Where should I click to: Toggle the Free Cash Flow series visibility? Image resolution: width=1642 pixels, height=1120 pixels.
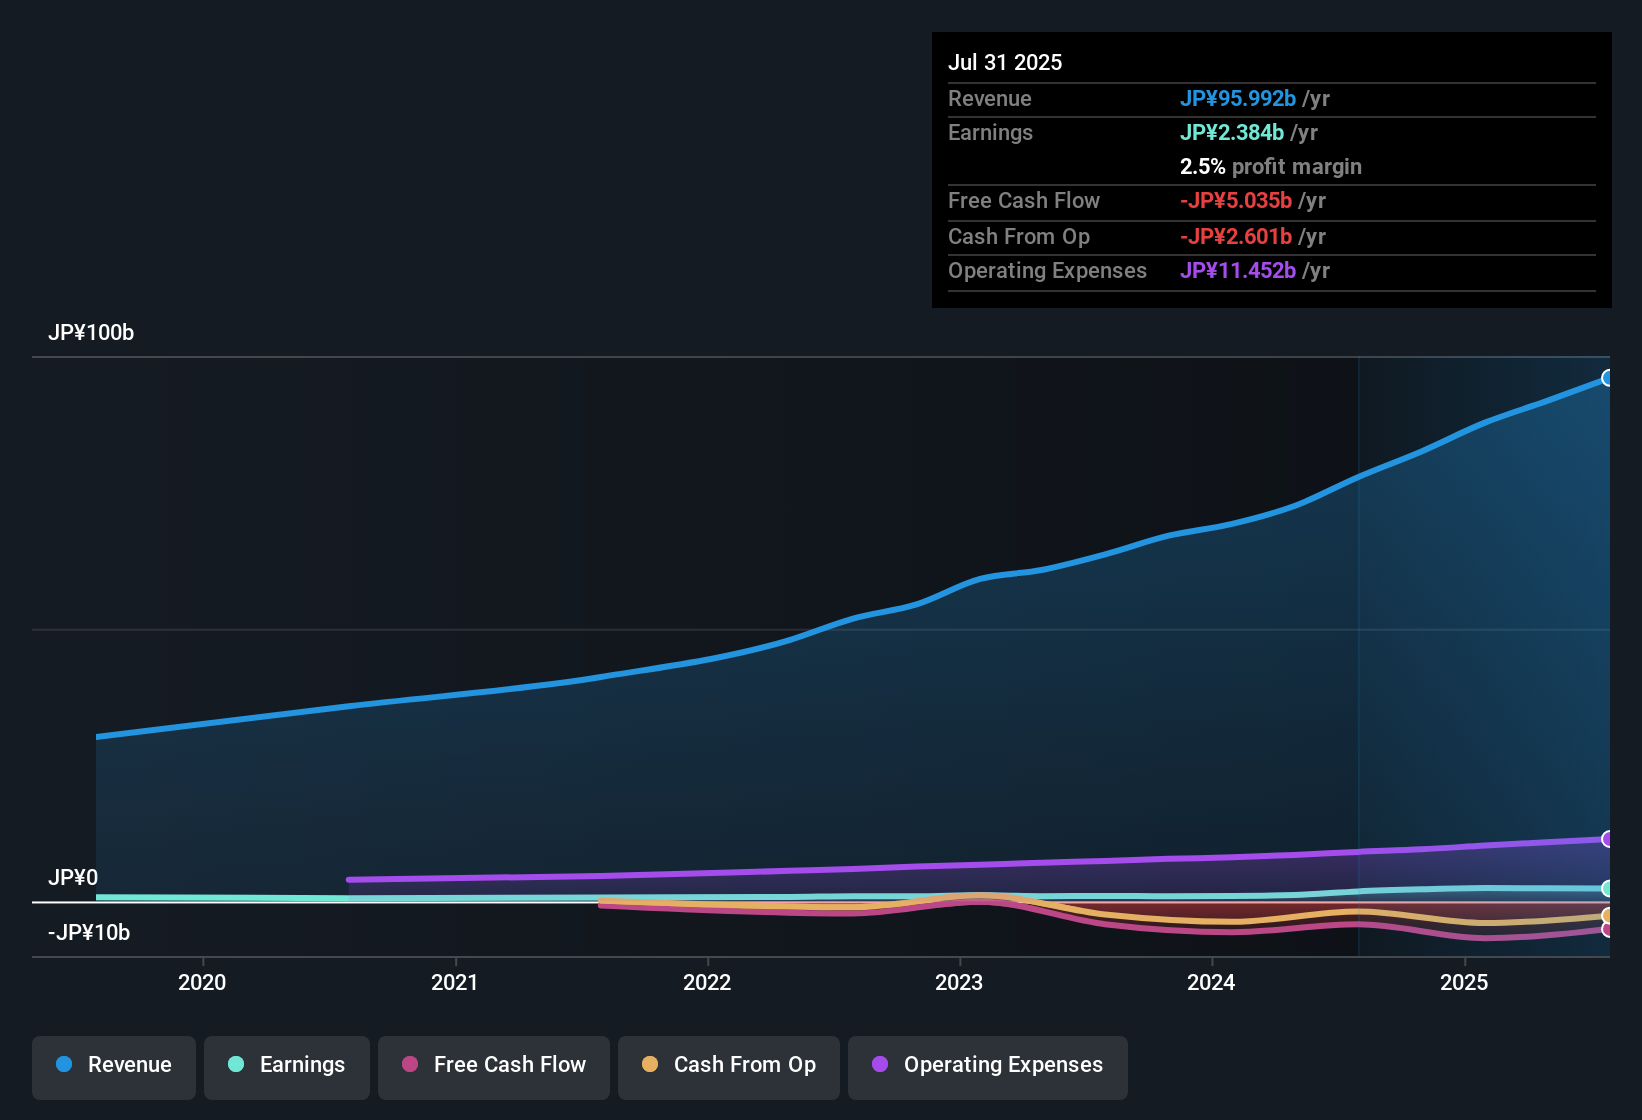point(493,1065)
